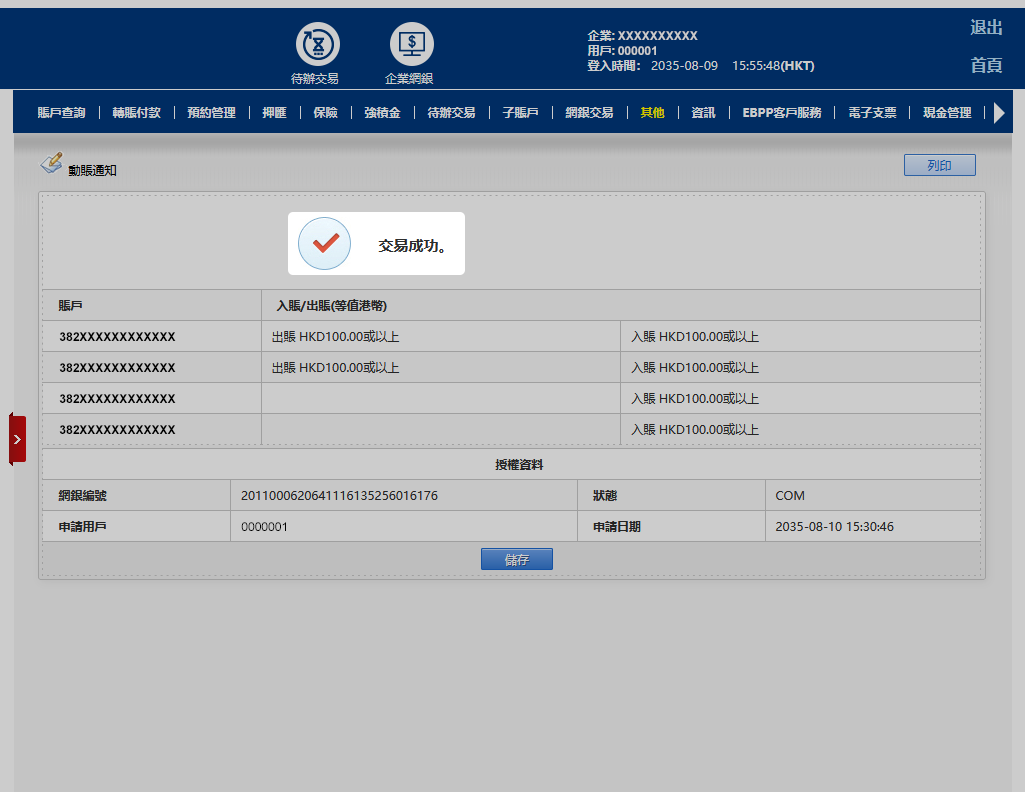Open the 賬戶查詢 menu
This screenshot has width=1025, height=792.
[61, 113]
